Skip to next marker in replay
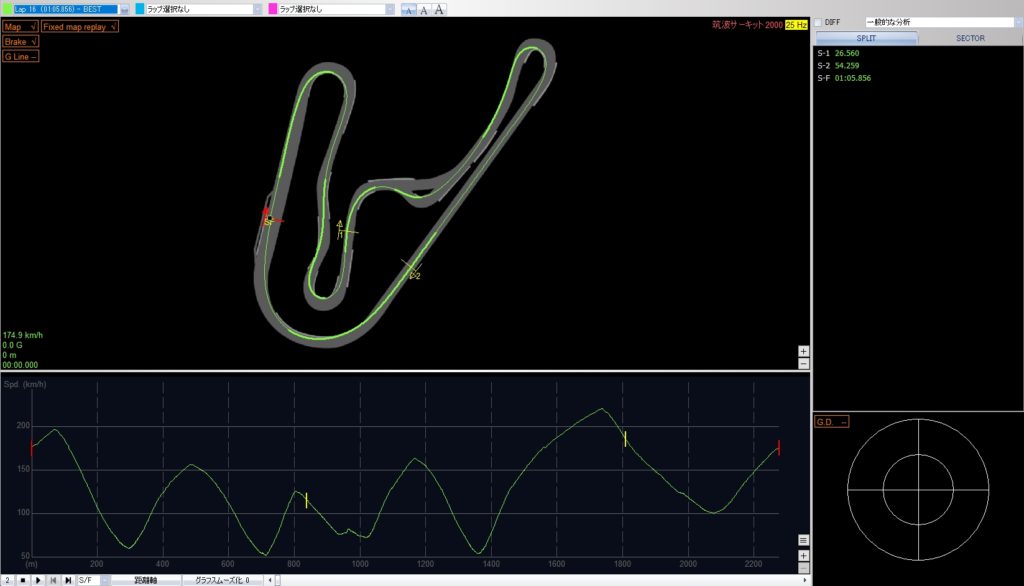The height and width of the screenshot is (586, 1024). [x=68, y=580]
